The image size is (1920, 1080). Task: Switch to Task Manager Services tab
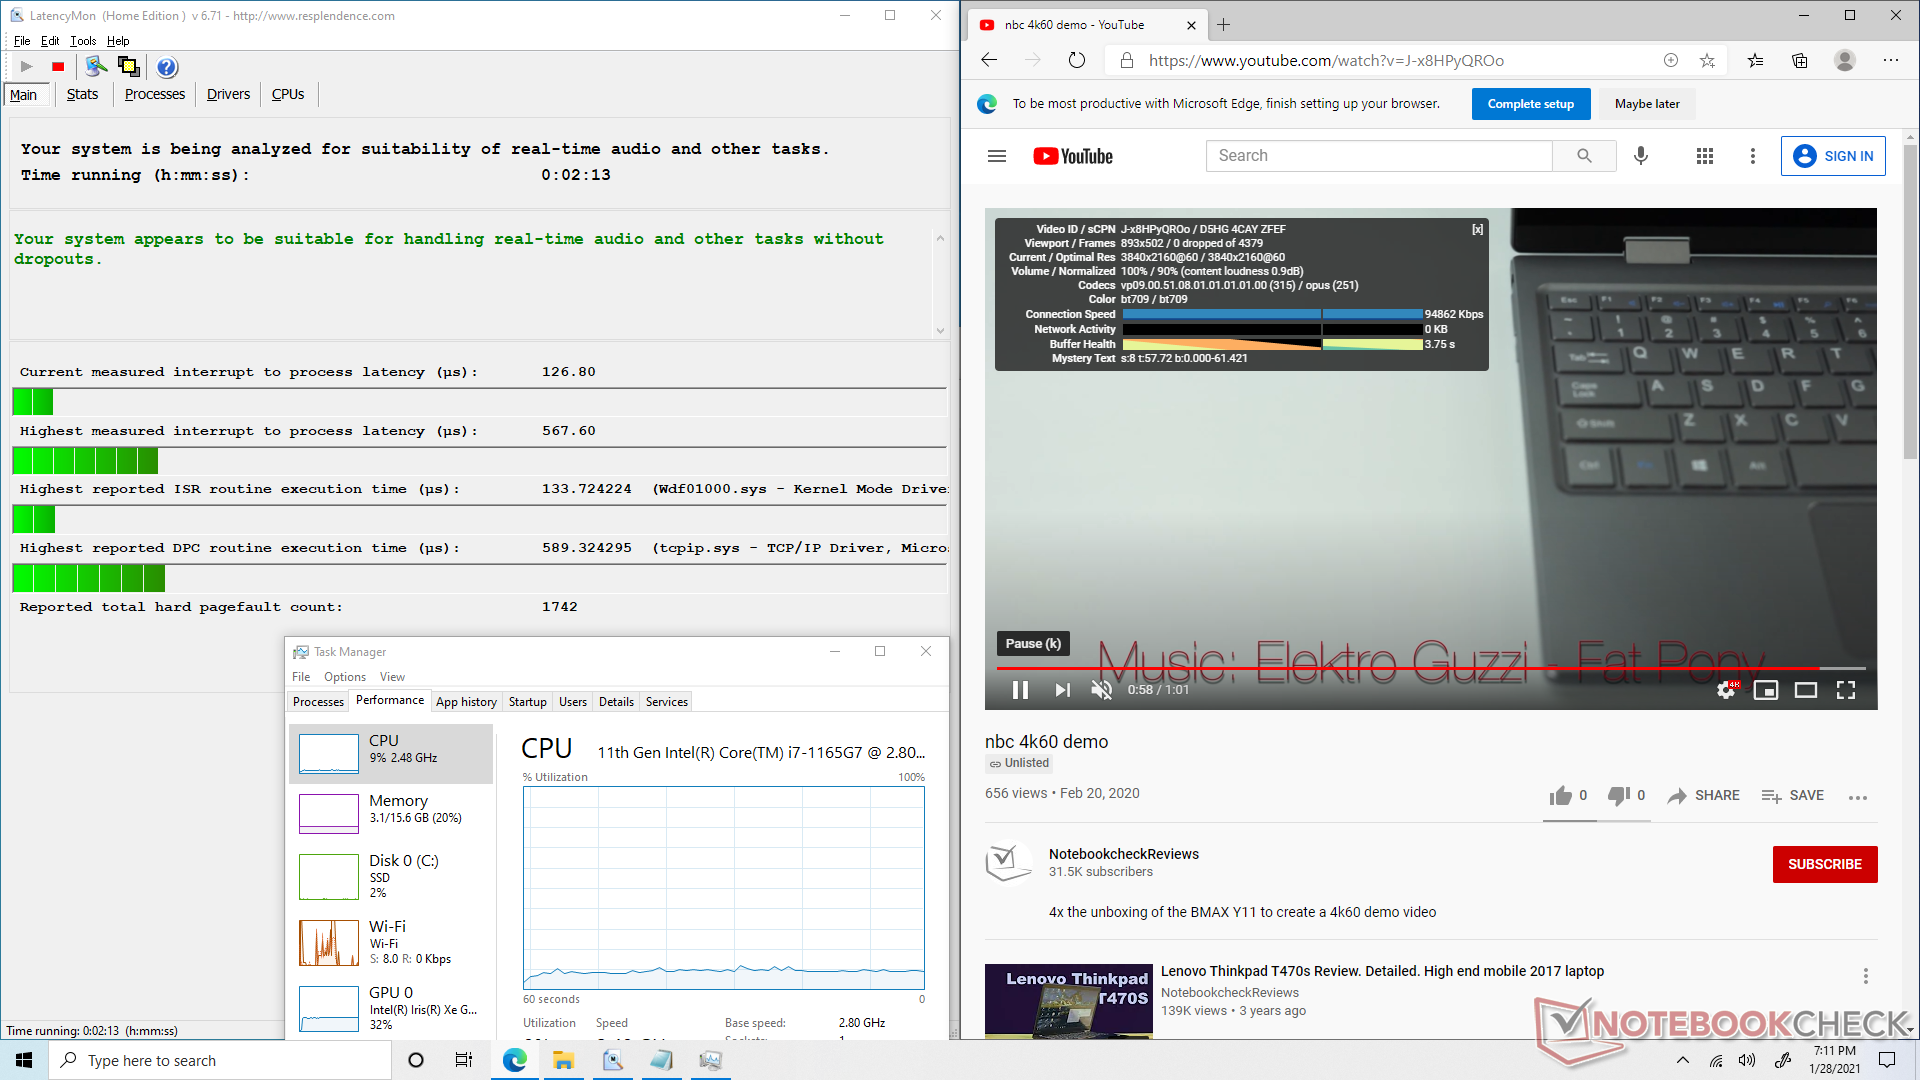click(667, 702)
